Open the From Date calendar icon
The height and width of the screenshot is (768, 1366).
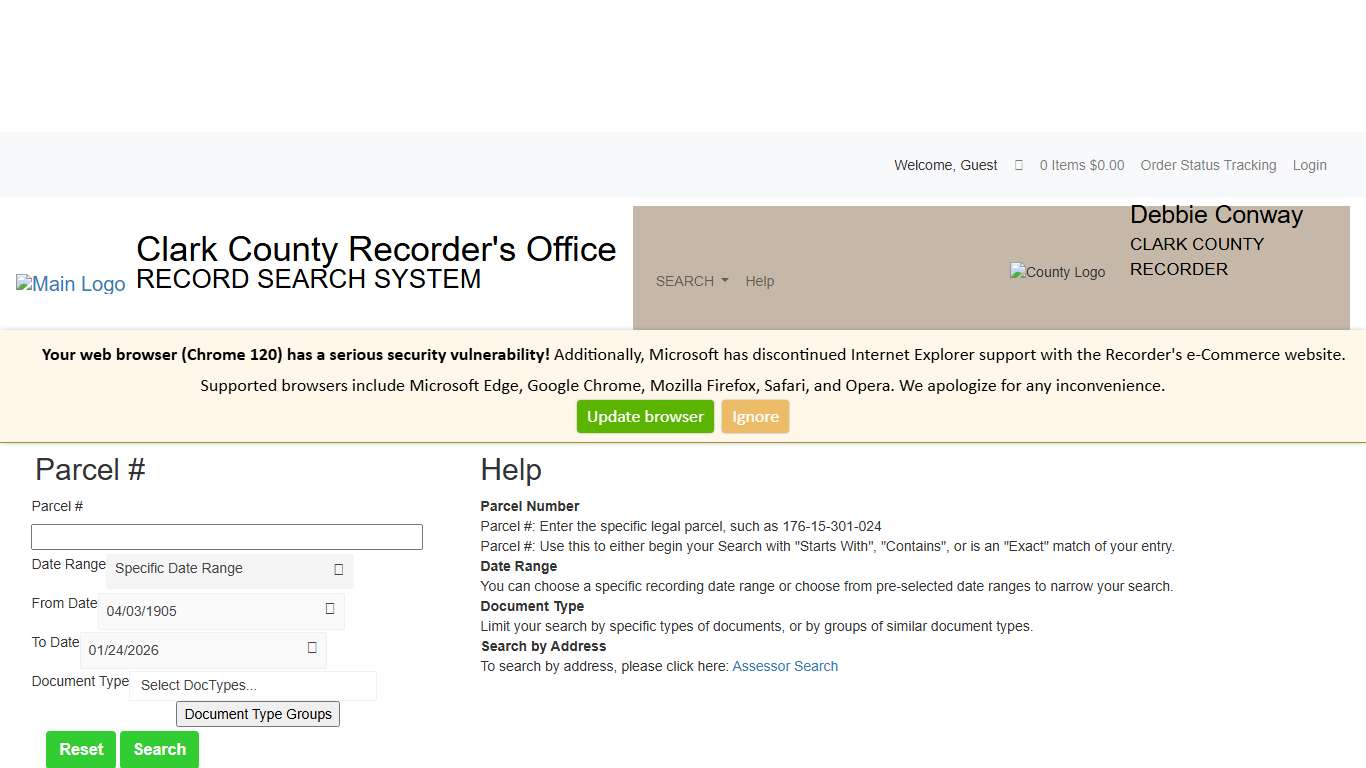(x=330, y=609)
